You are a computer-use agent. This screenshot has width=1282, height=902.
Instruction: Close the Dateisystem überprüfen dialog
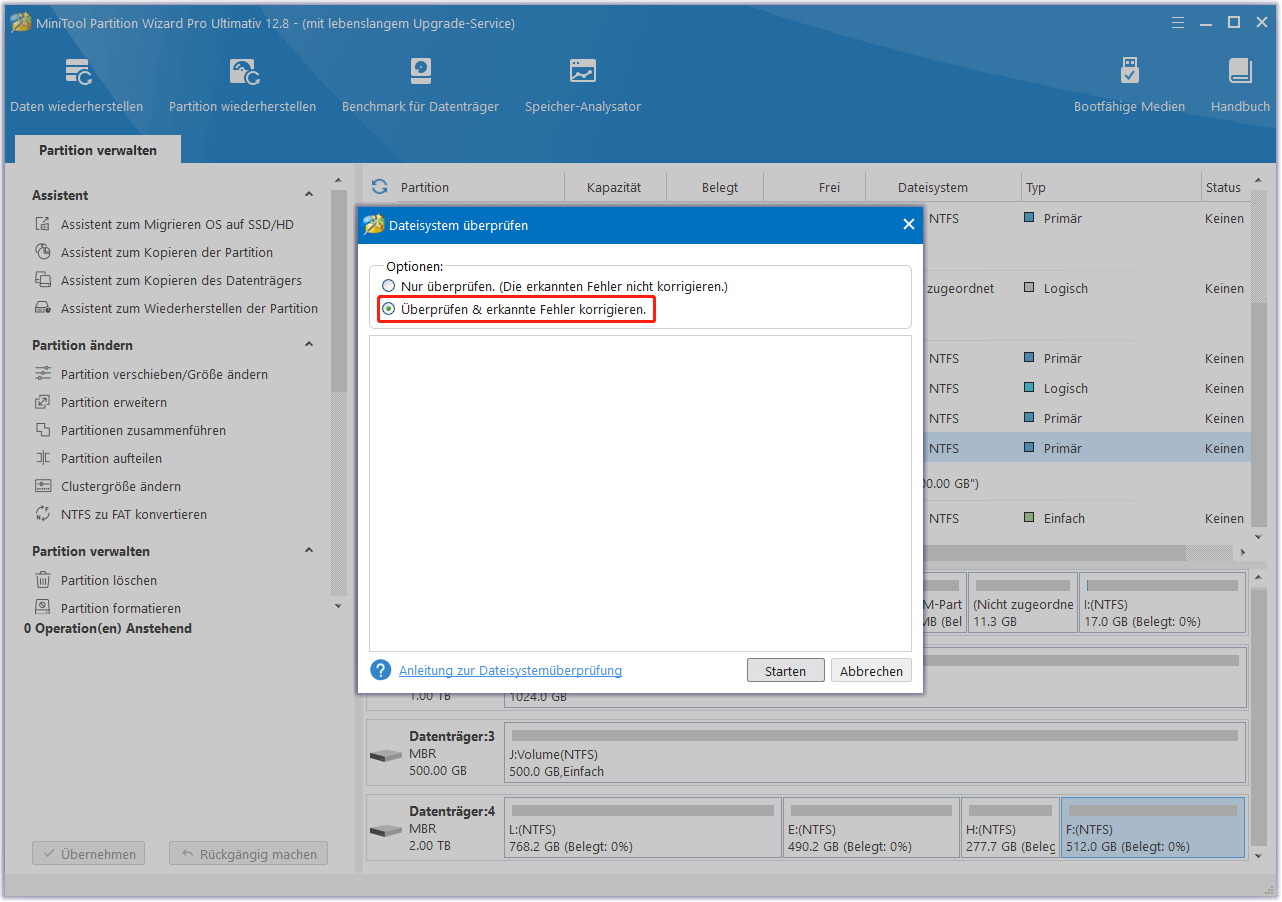(909, 225)
